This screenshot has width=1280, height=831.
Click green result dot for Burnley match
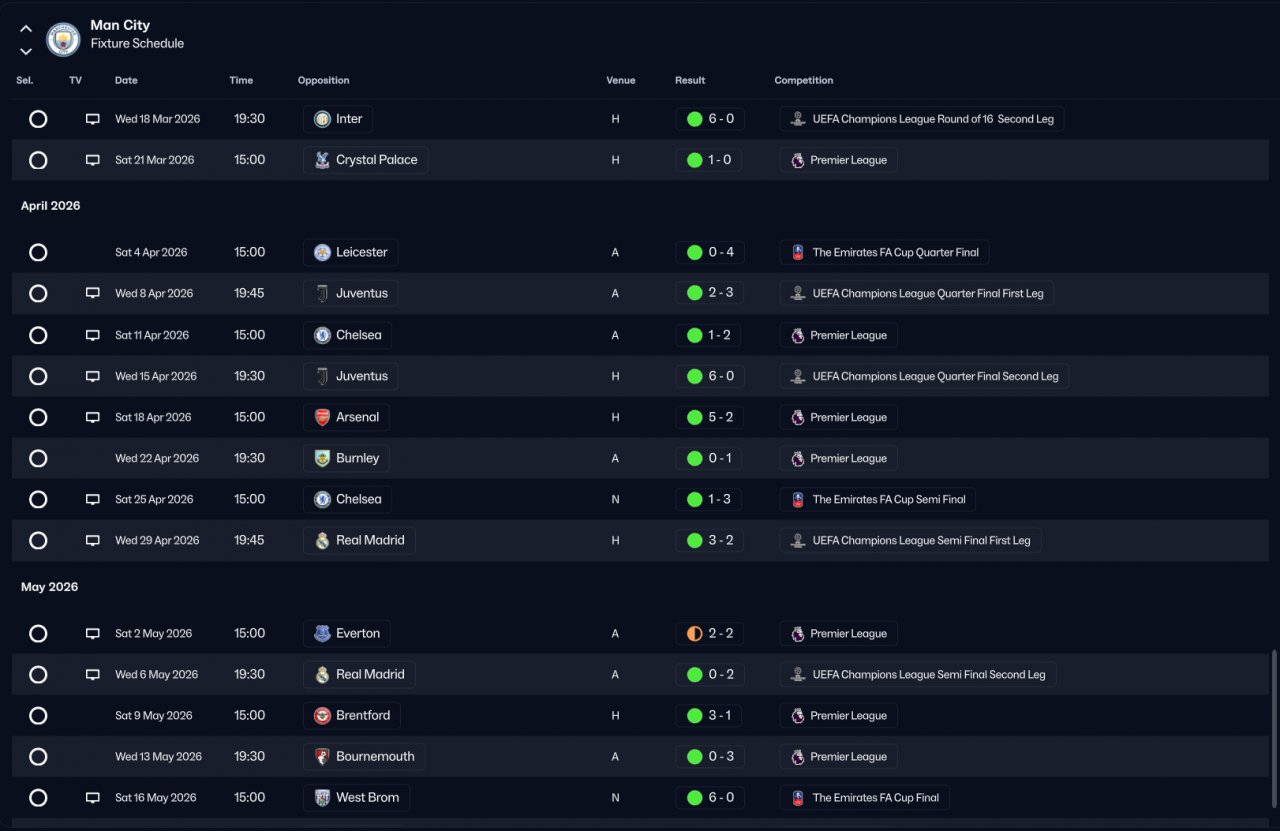click(x=694, y=458)
